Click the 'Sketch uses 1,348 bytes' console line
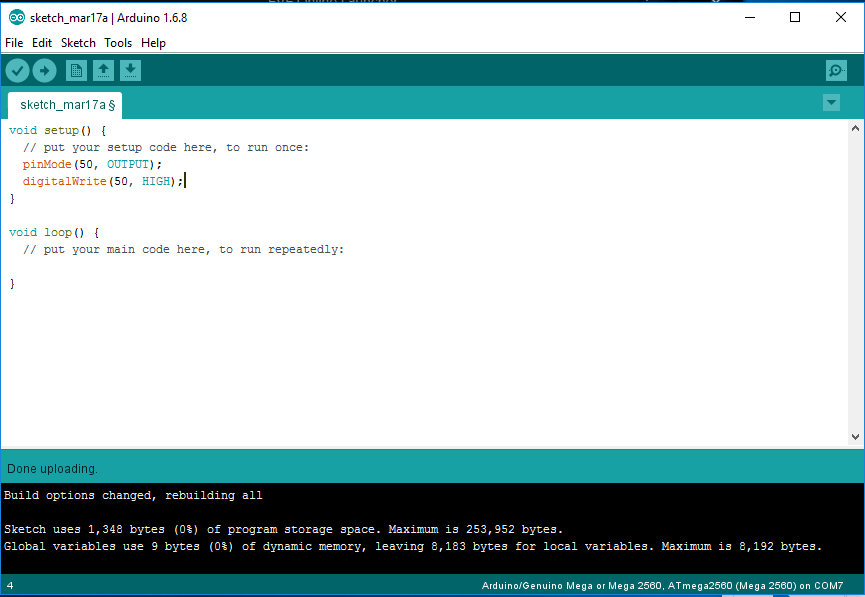This screenshot has height=597, width=865. click(x=283, y=530)
